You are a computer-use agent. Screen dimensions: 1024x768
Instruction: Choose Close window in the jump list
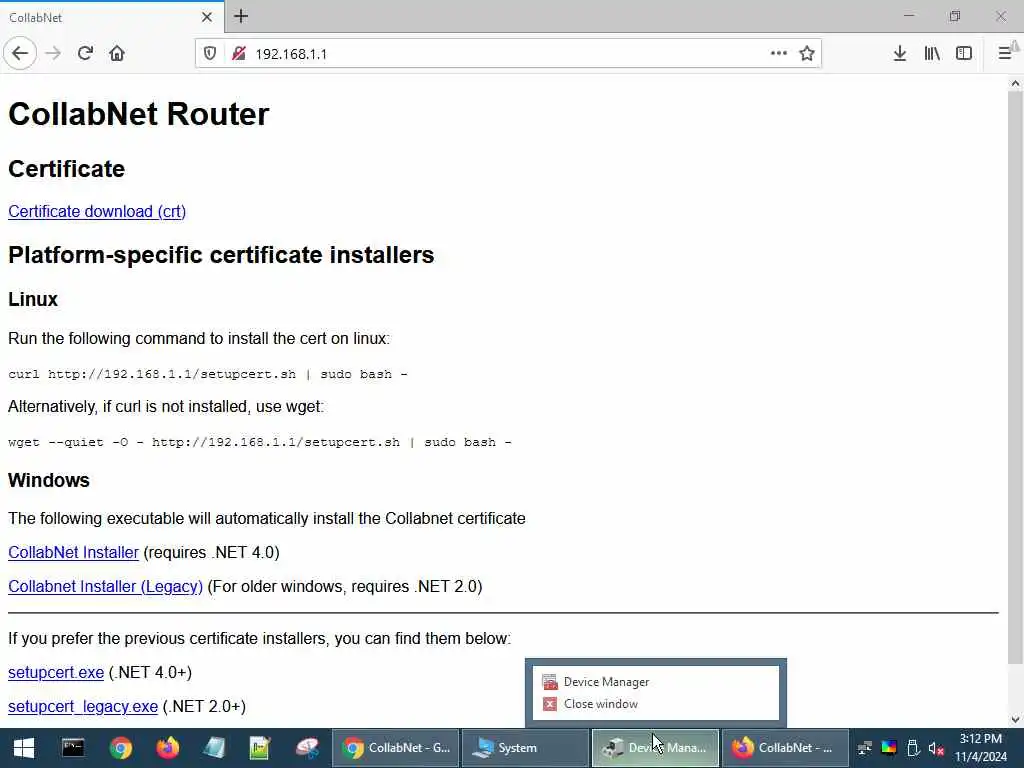click(656, 704)
